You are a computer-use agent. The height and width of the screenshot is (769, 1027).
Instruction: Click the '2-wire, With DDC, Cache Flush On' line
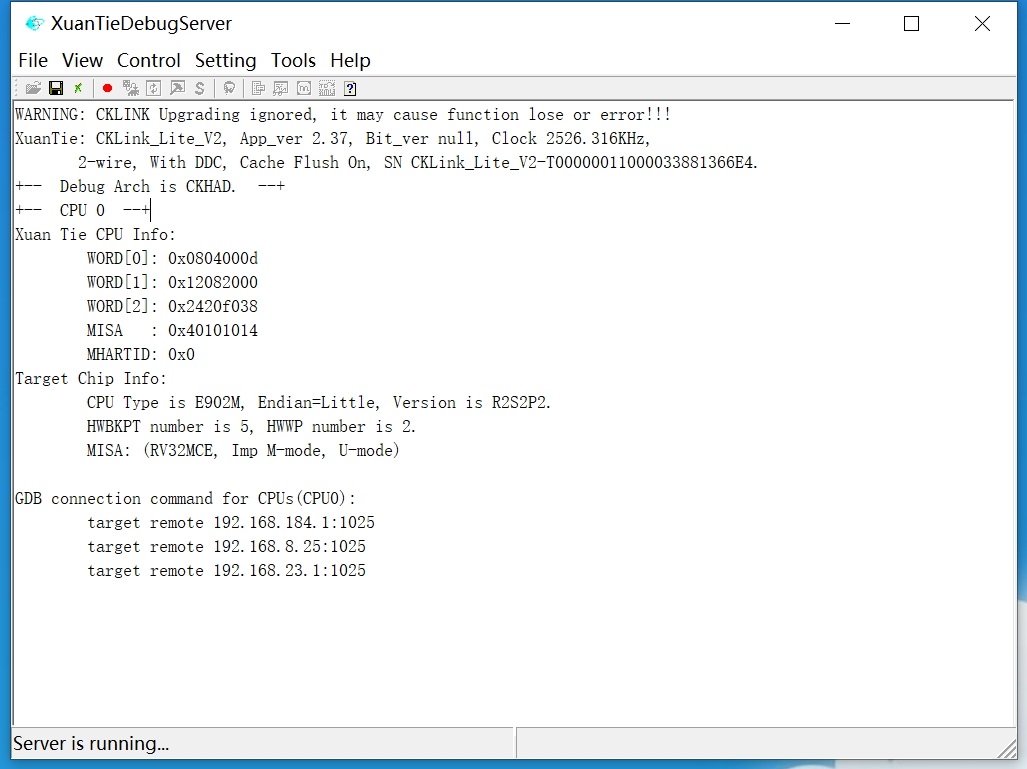click(x=418, y=162)
